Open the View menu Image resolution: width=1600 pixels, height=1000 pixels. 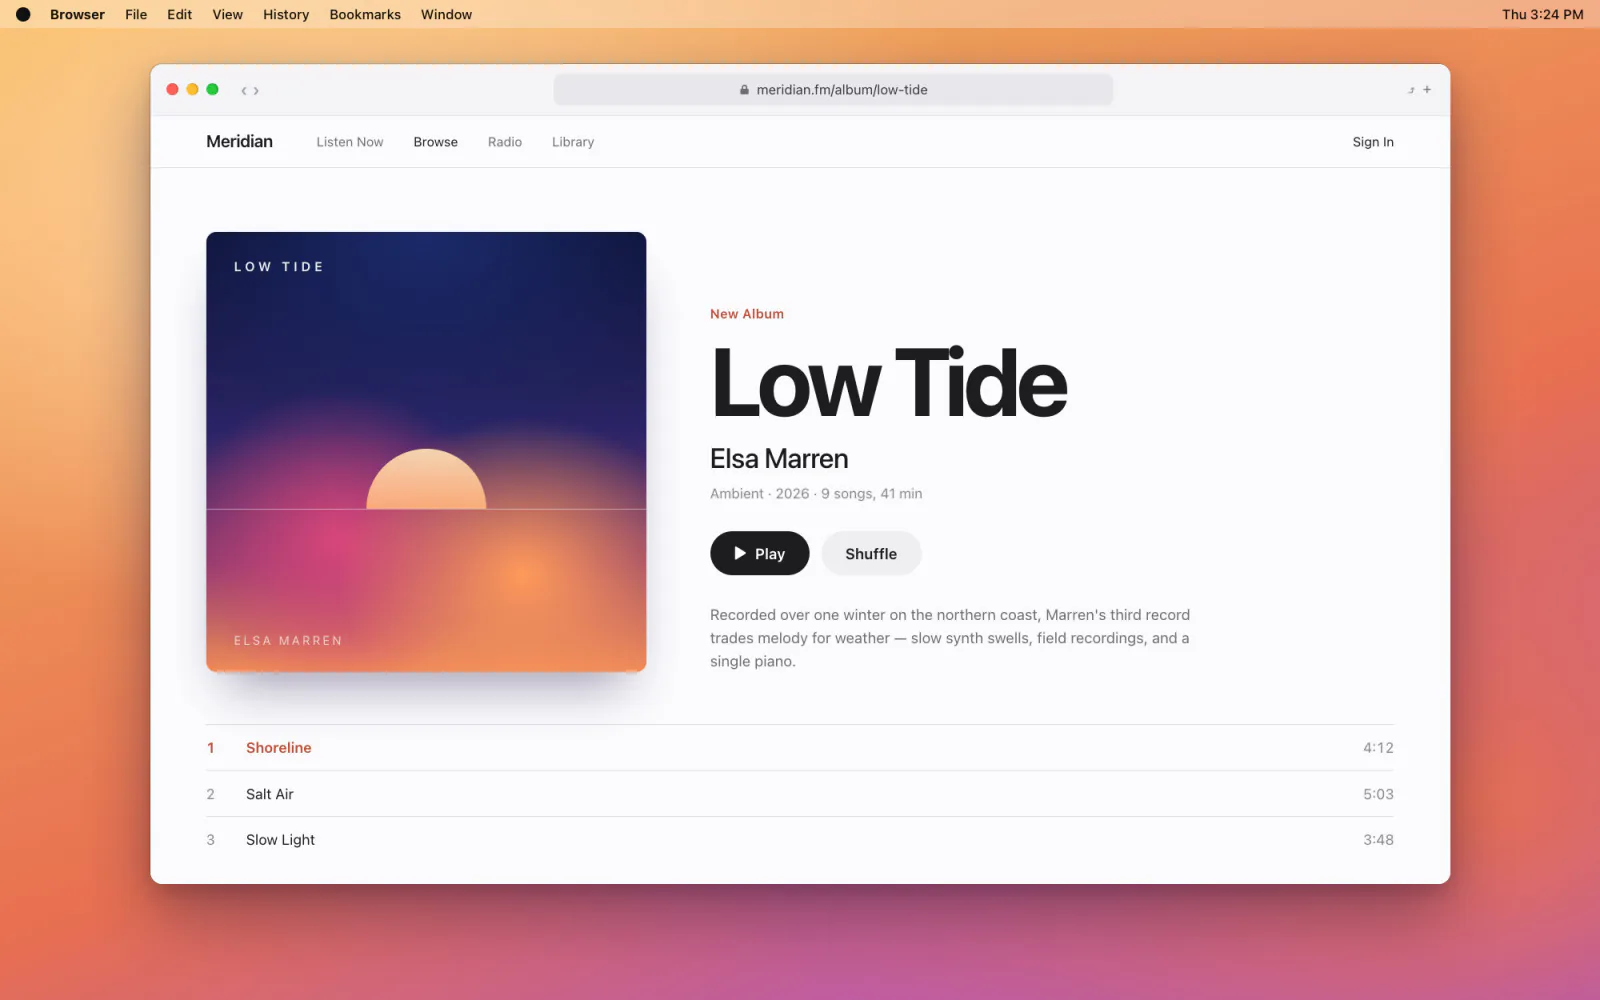click(228, 14)
